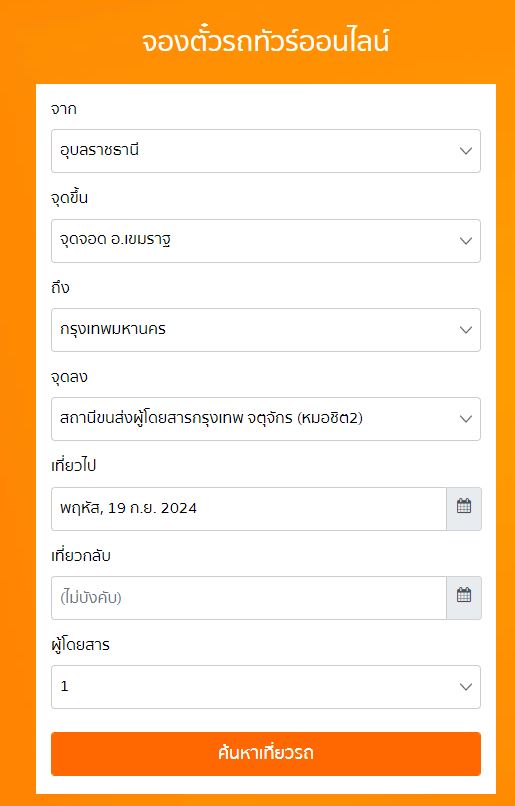
Task: Open the จุดขึ้น boarding point dropdown
Action: tap(266, 241)
